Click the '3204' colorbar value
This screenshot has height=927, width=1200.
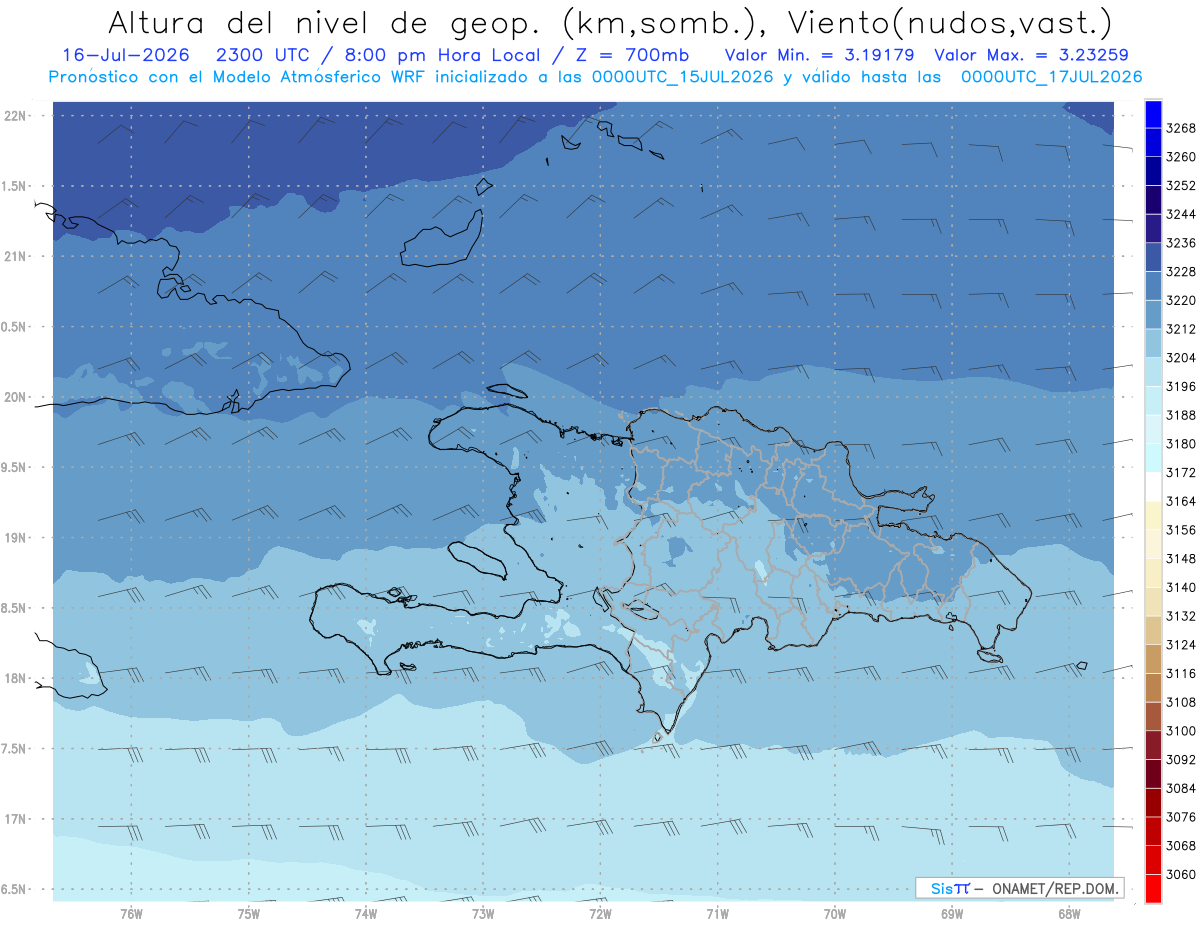pyautogui.click(x=1181, y=358)
